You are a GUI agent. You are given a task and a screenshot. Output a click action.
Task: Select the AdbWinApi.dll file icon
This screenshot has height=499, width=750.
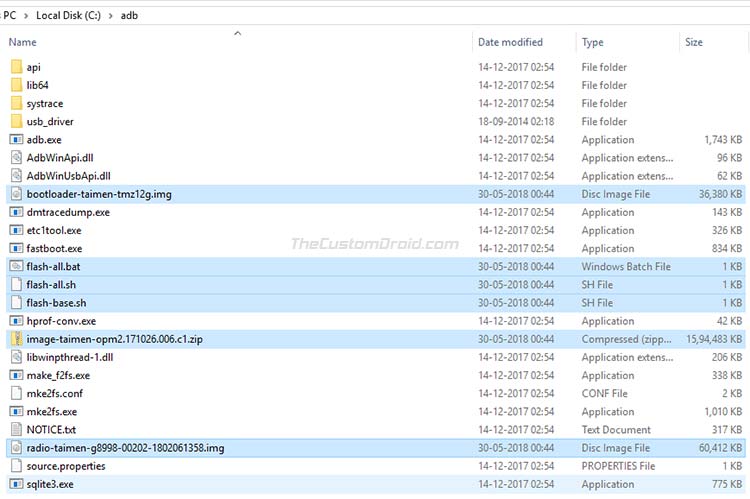[x=16, y=157]
